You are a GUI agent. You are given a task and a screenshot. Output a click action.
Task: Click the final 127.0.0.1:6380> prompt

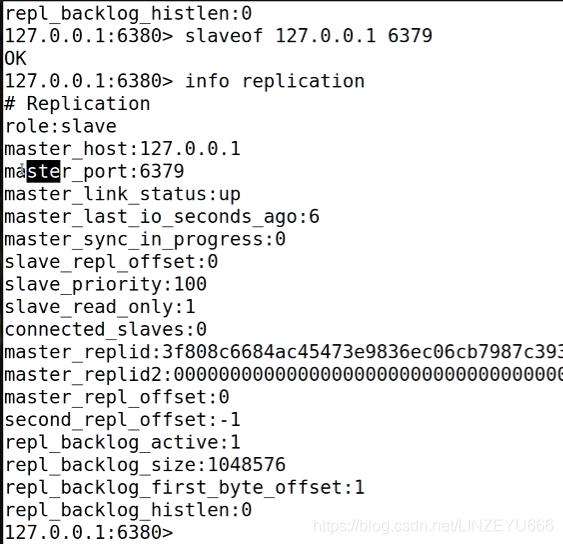[89, 533]
